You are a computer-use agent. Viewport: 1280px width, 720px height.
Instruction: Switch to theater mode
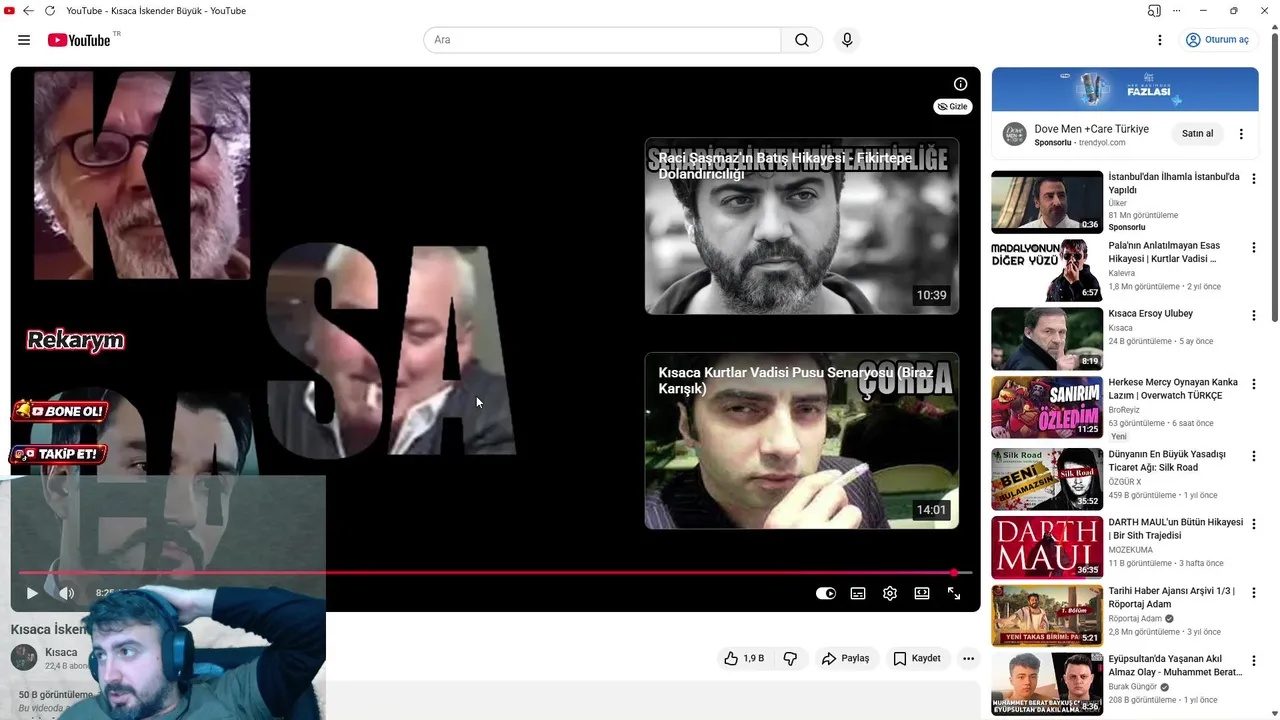922,593
